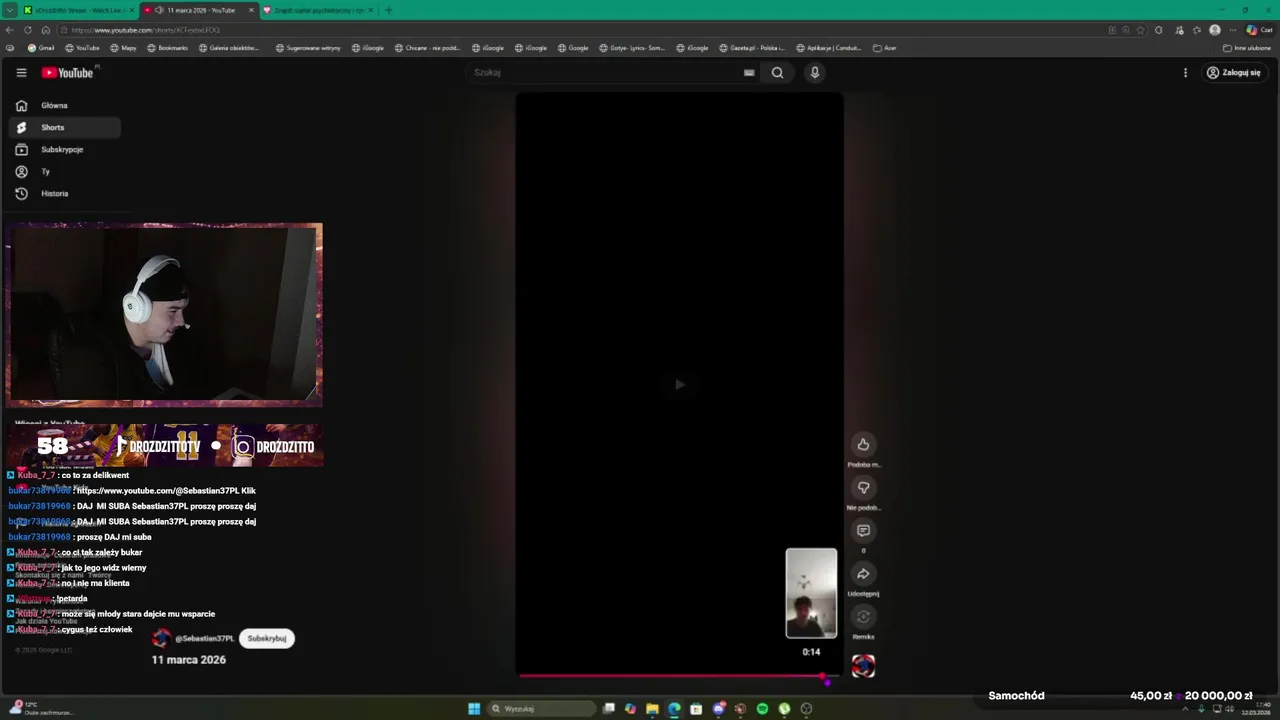Dislike the Short with thumbs-down icon

[x=863, y=487]
